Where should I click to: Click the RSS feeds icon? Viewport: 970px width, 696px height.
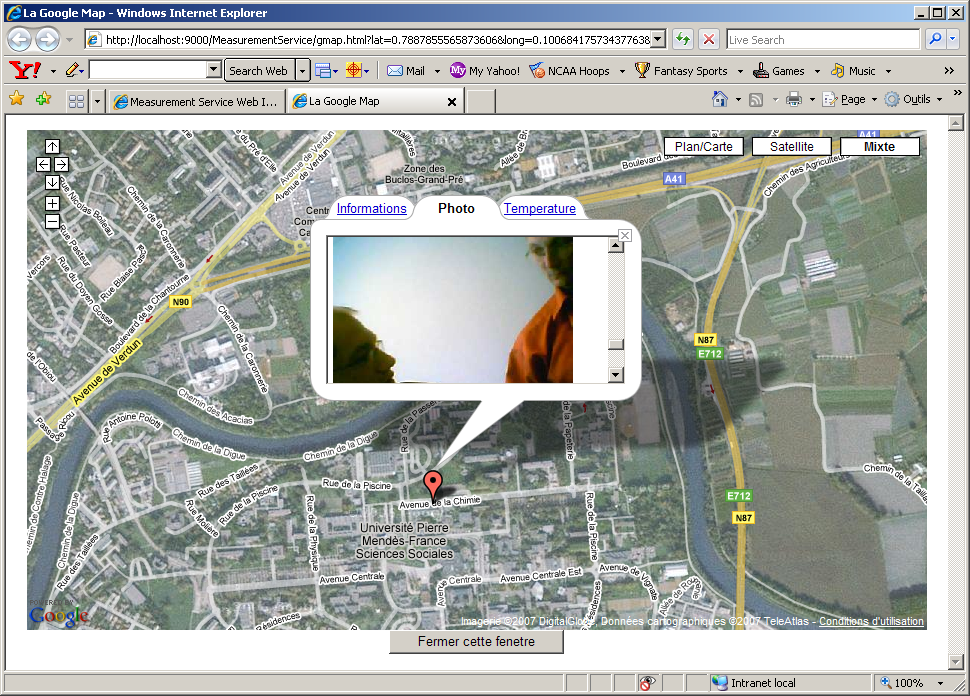[x=756, y=100]
